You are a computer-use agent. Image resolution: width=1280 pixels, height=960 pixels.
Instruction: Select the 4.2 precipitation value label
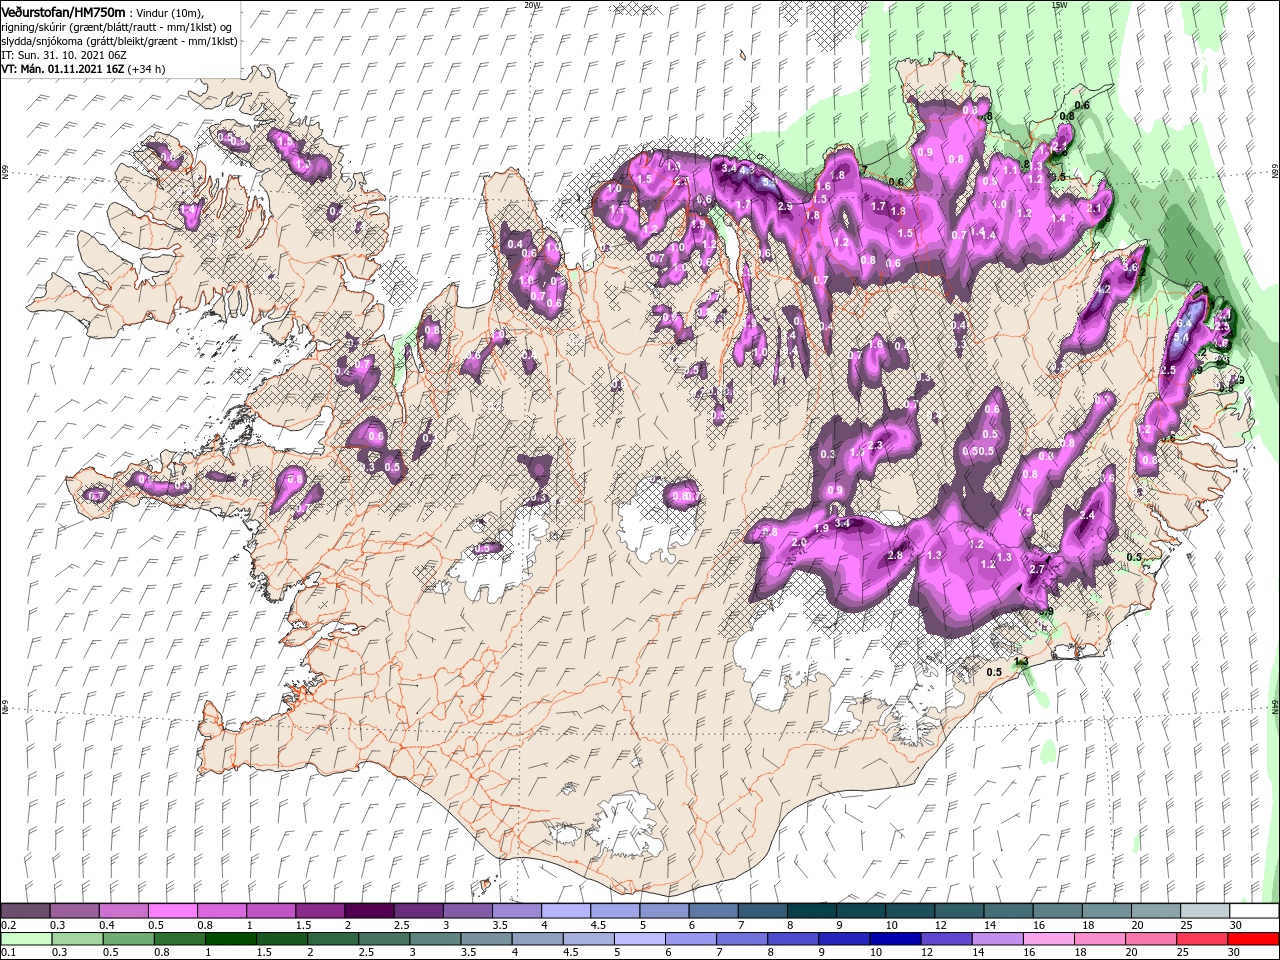1103,289
